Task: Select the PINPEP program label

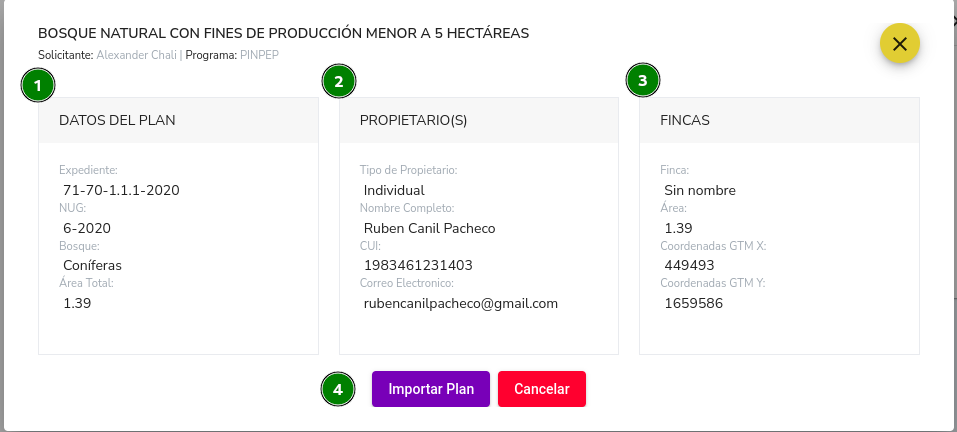Action: coord(259,55)
